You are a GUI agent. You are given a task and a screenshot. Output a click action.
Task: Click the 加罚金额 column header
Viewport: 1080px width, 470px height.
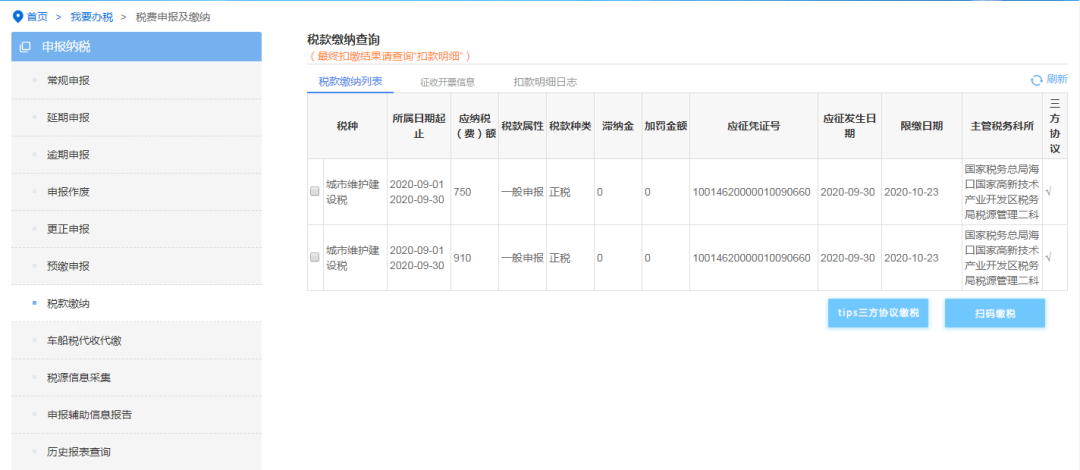(665, 126)
